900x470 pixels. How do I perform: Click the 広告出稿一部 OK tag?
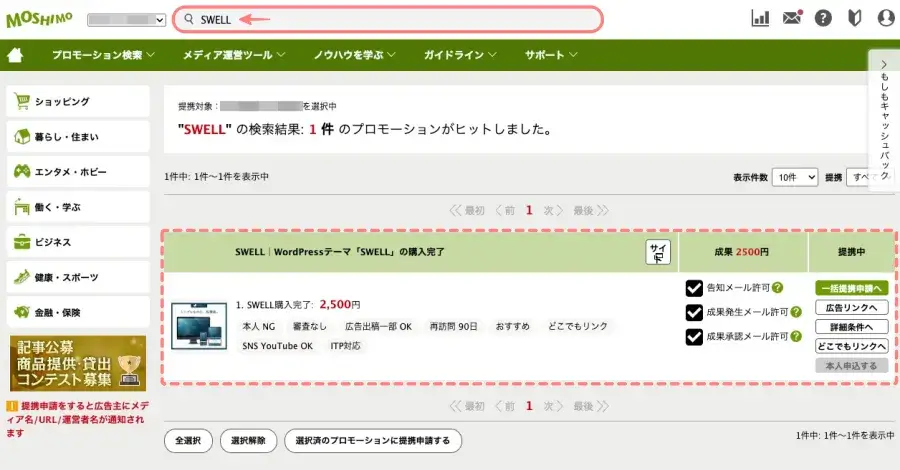pos(378,326)
